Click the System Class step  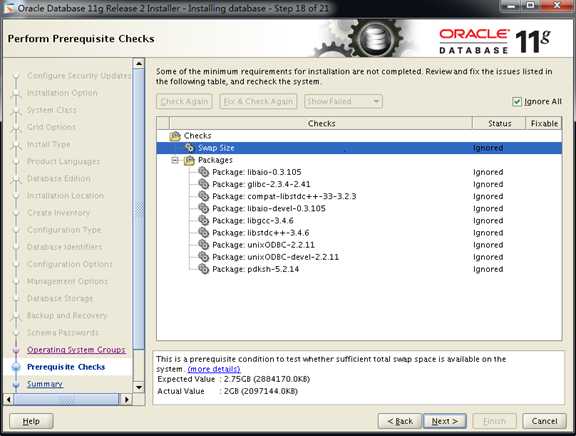tap(51, 110)
